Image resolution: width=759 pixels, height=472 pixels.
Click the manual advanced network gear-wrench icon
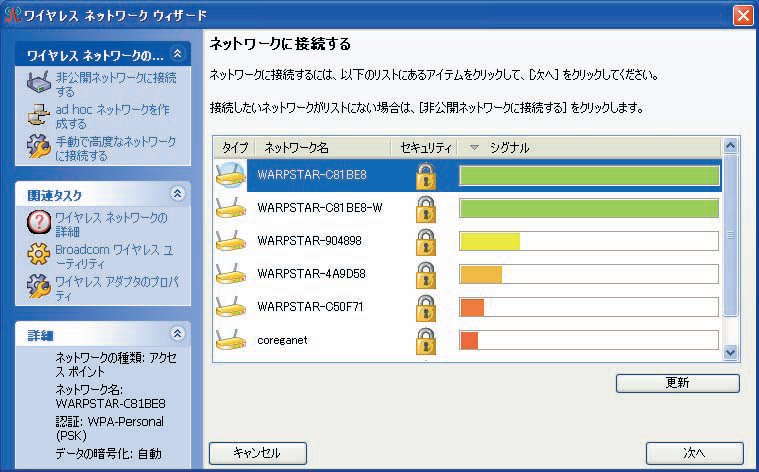(39, 147)
